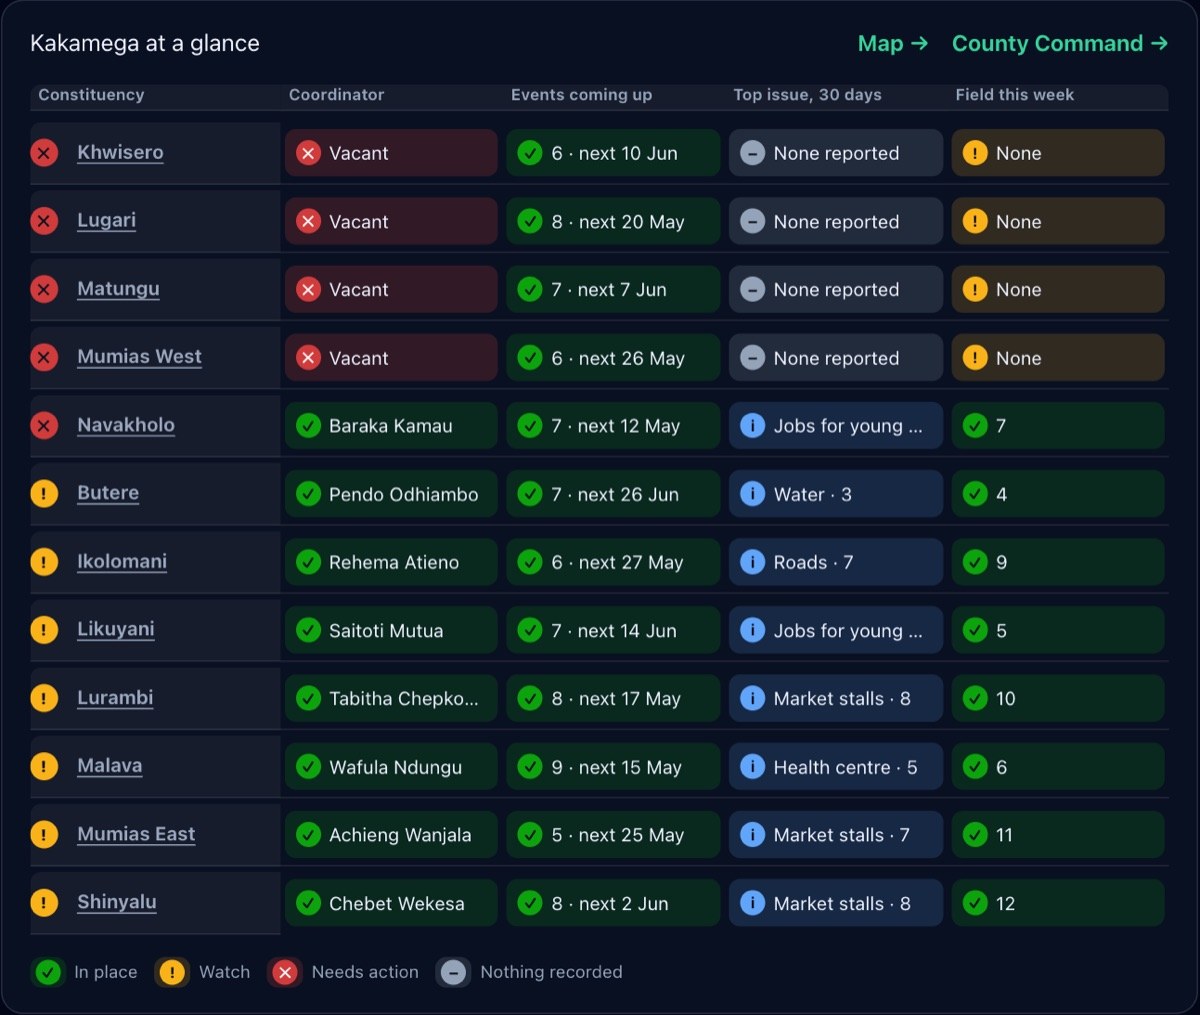1200x1015 pixels.
Task: Click the yellow warning icon next to Shinyalu
Action: [44, 903]
